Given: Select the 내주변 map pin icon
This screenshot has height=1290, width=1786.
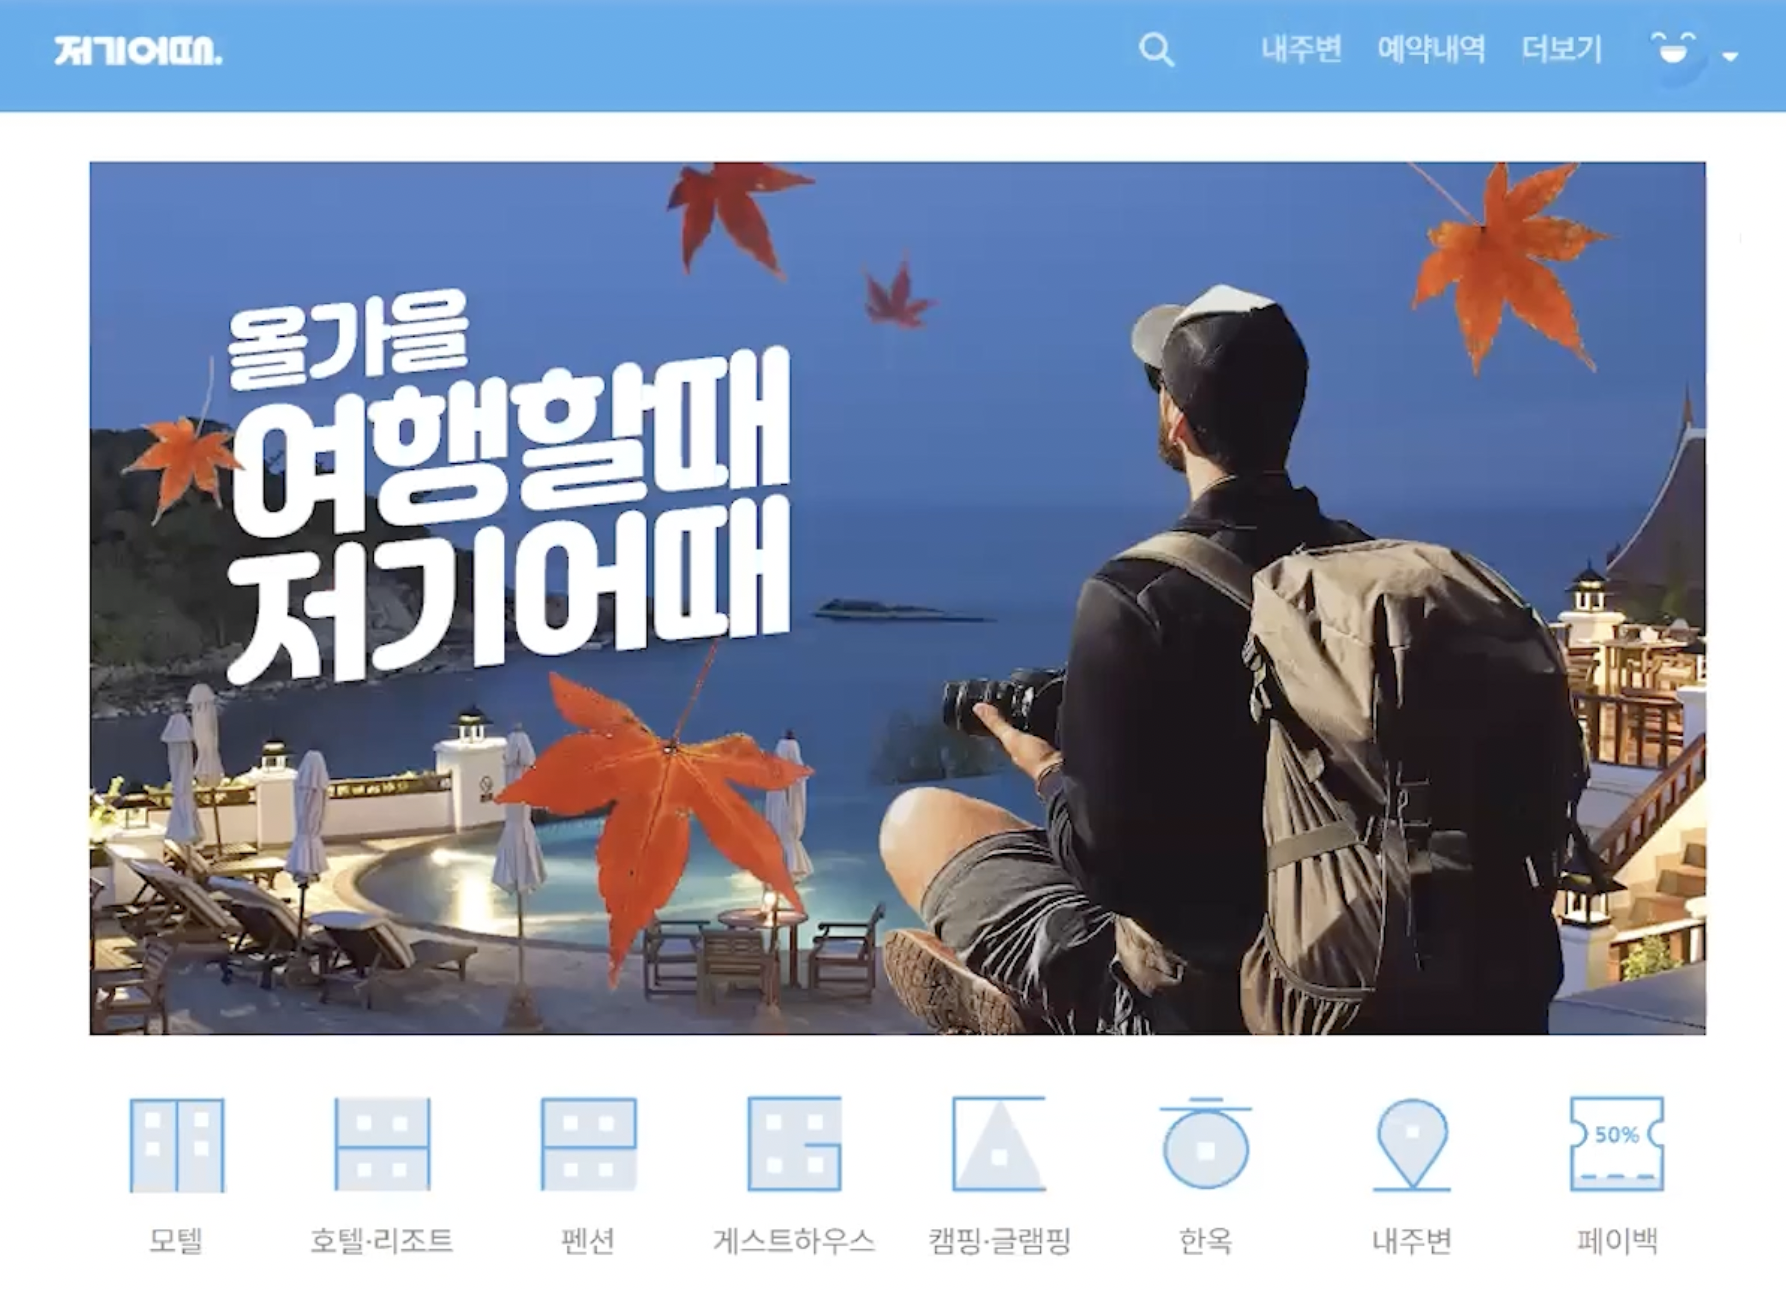Looking at the screenshot, I should click(1412, 1145).
